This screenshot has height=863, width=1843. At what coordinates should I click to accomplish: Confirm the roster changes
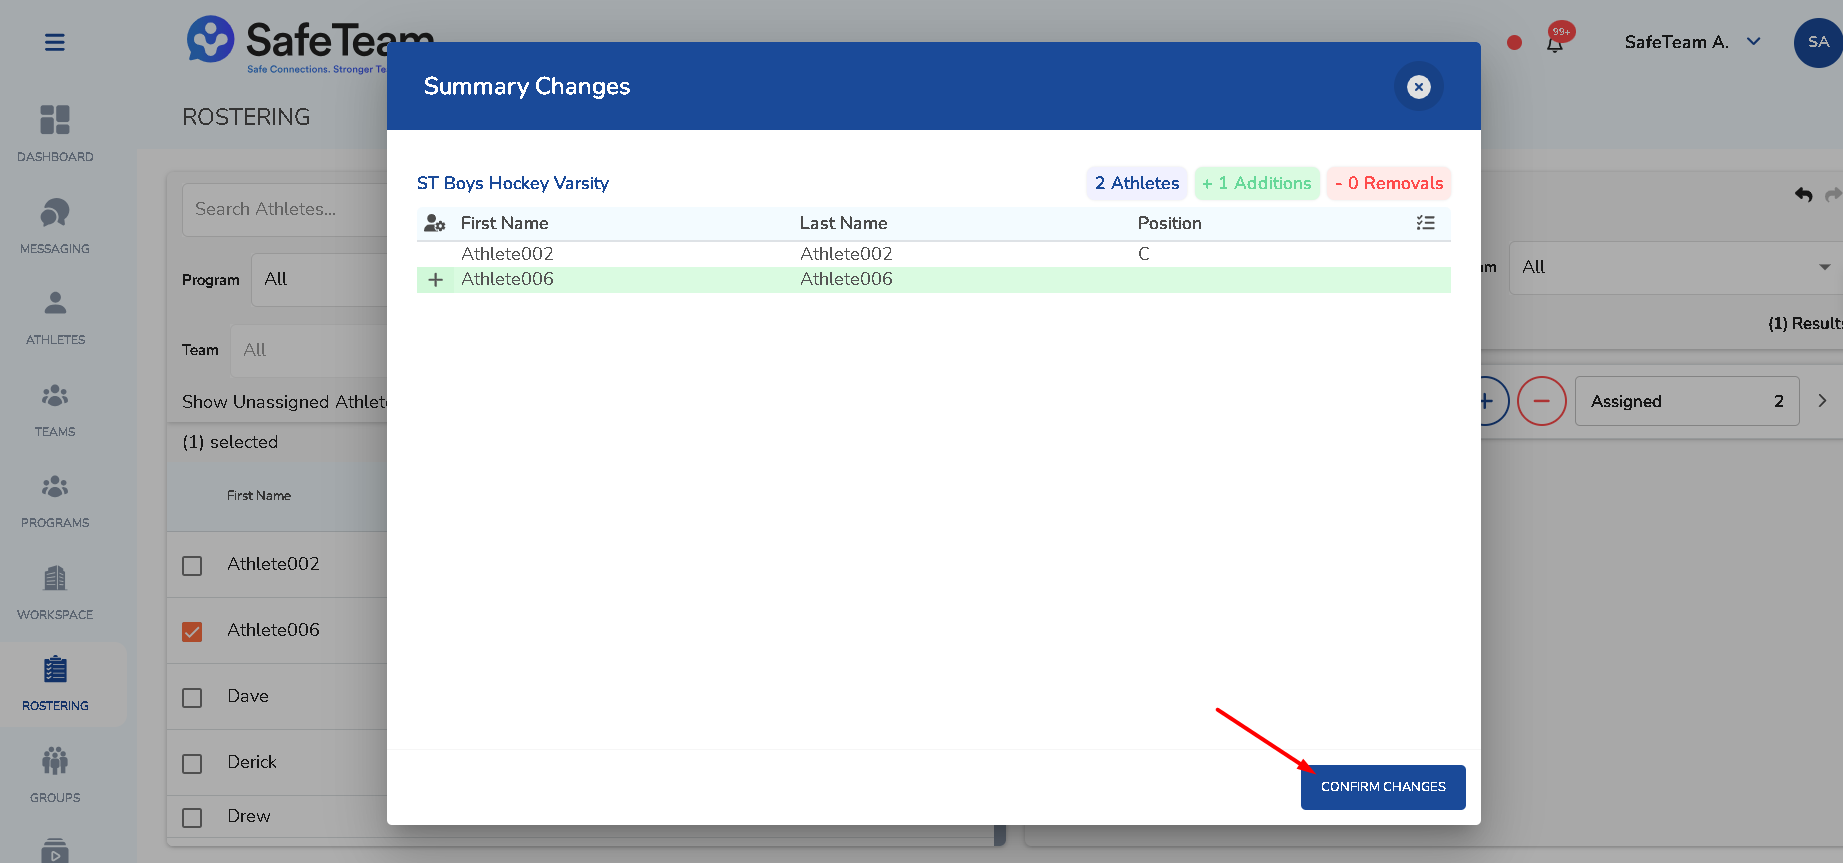click(1383, 787)
